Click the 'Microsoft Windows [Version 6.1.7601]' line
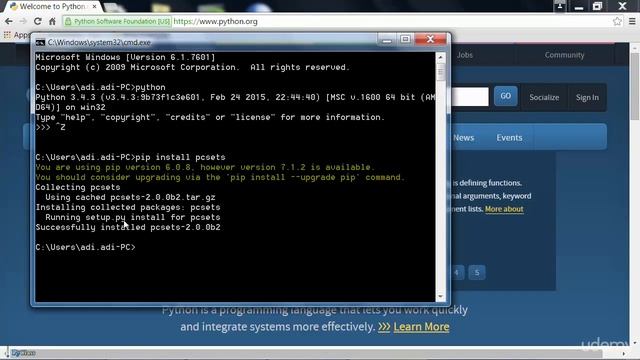640x360 pixels. click(x=125, y=57)
